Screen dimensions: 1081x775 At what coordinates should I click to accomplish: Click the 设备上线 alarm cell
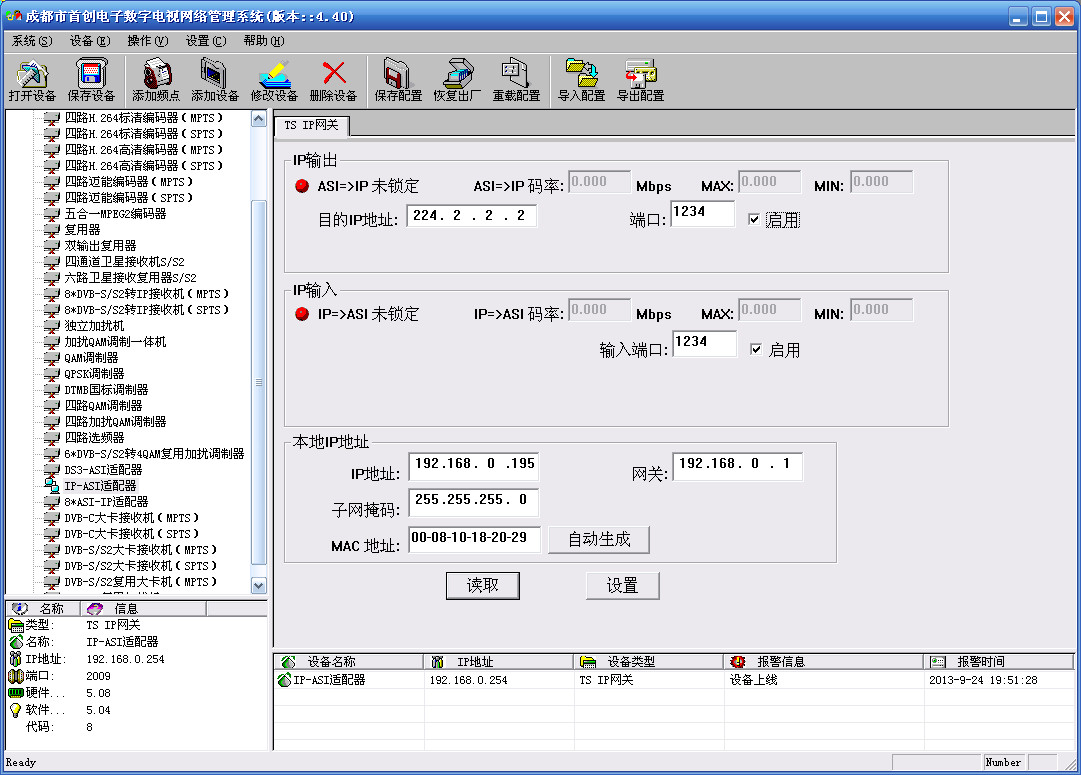pos(754,680)
